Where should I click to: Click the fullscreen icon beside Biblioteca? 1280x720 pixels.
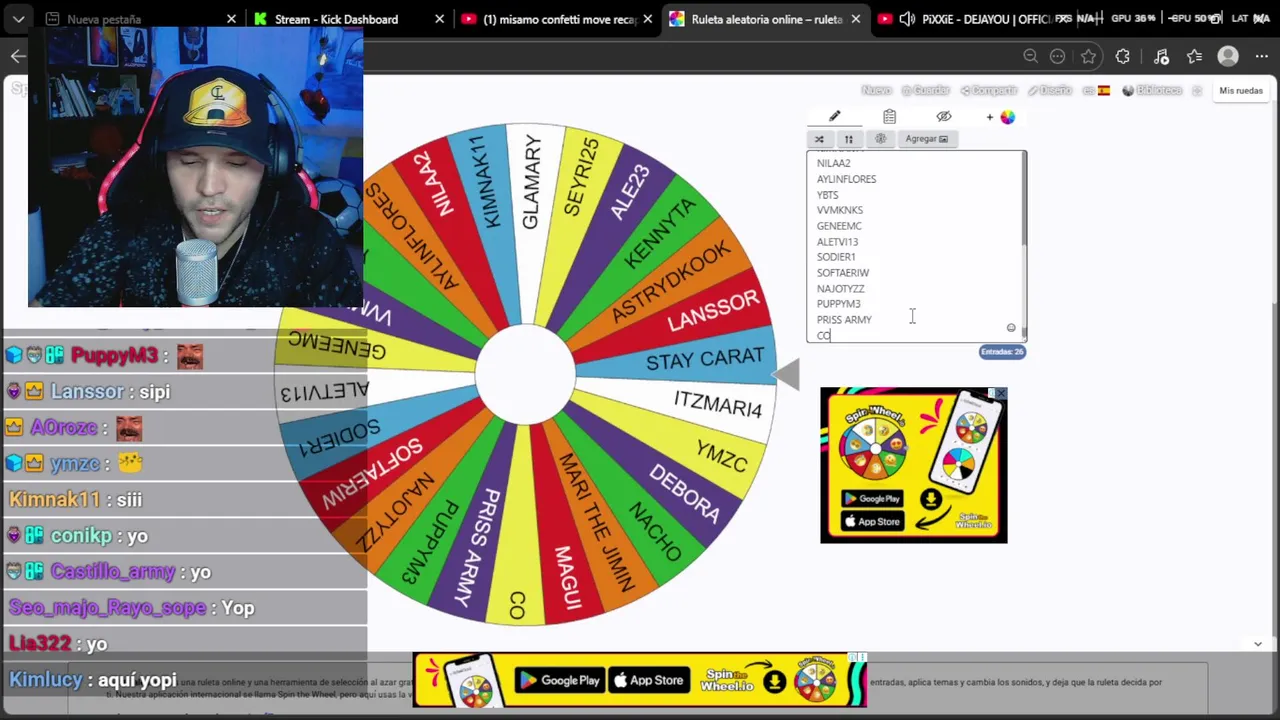[x=1197, y=91]
